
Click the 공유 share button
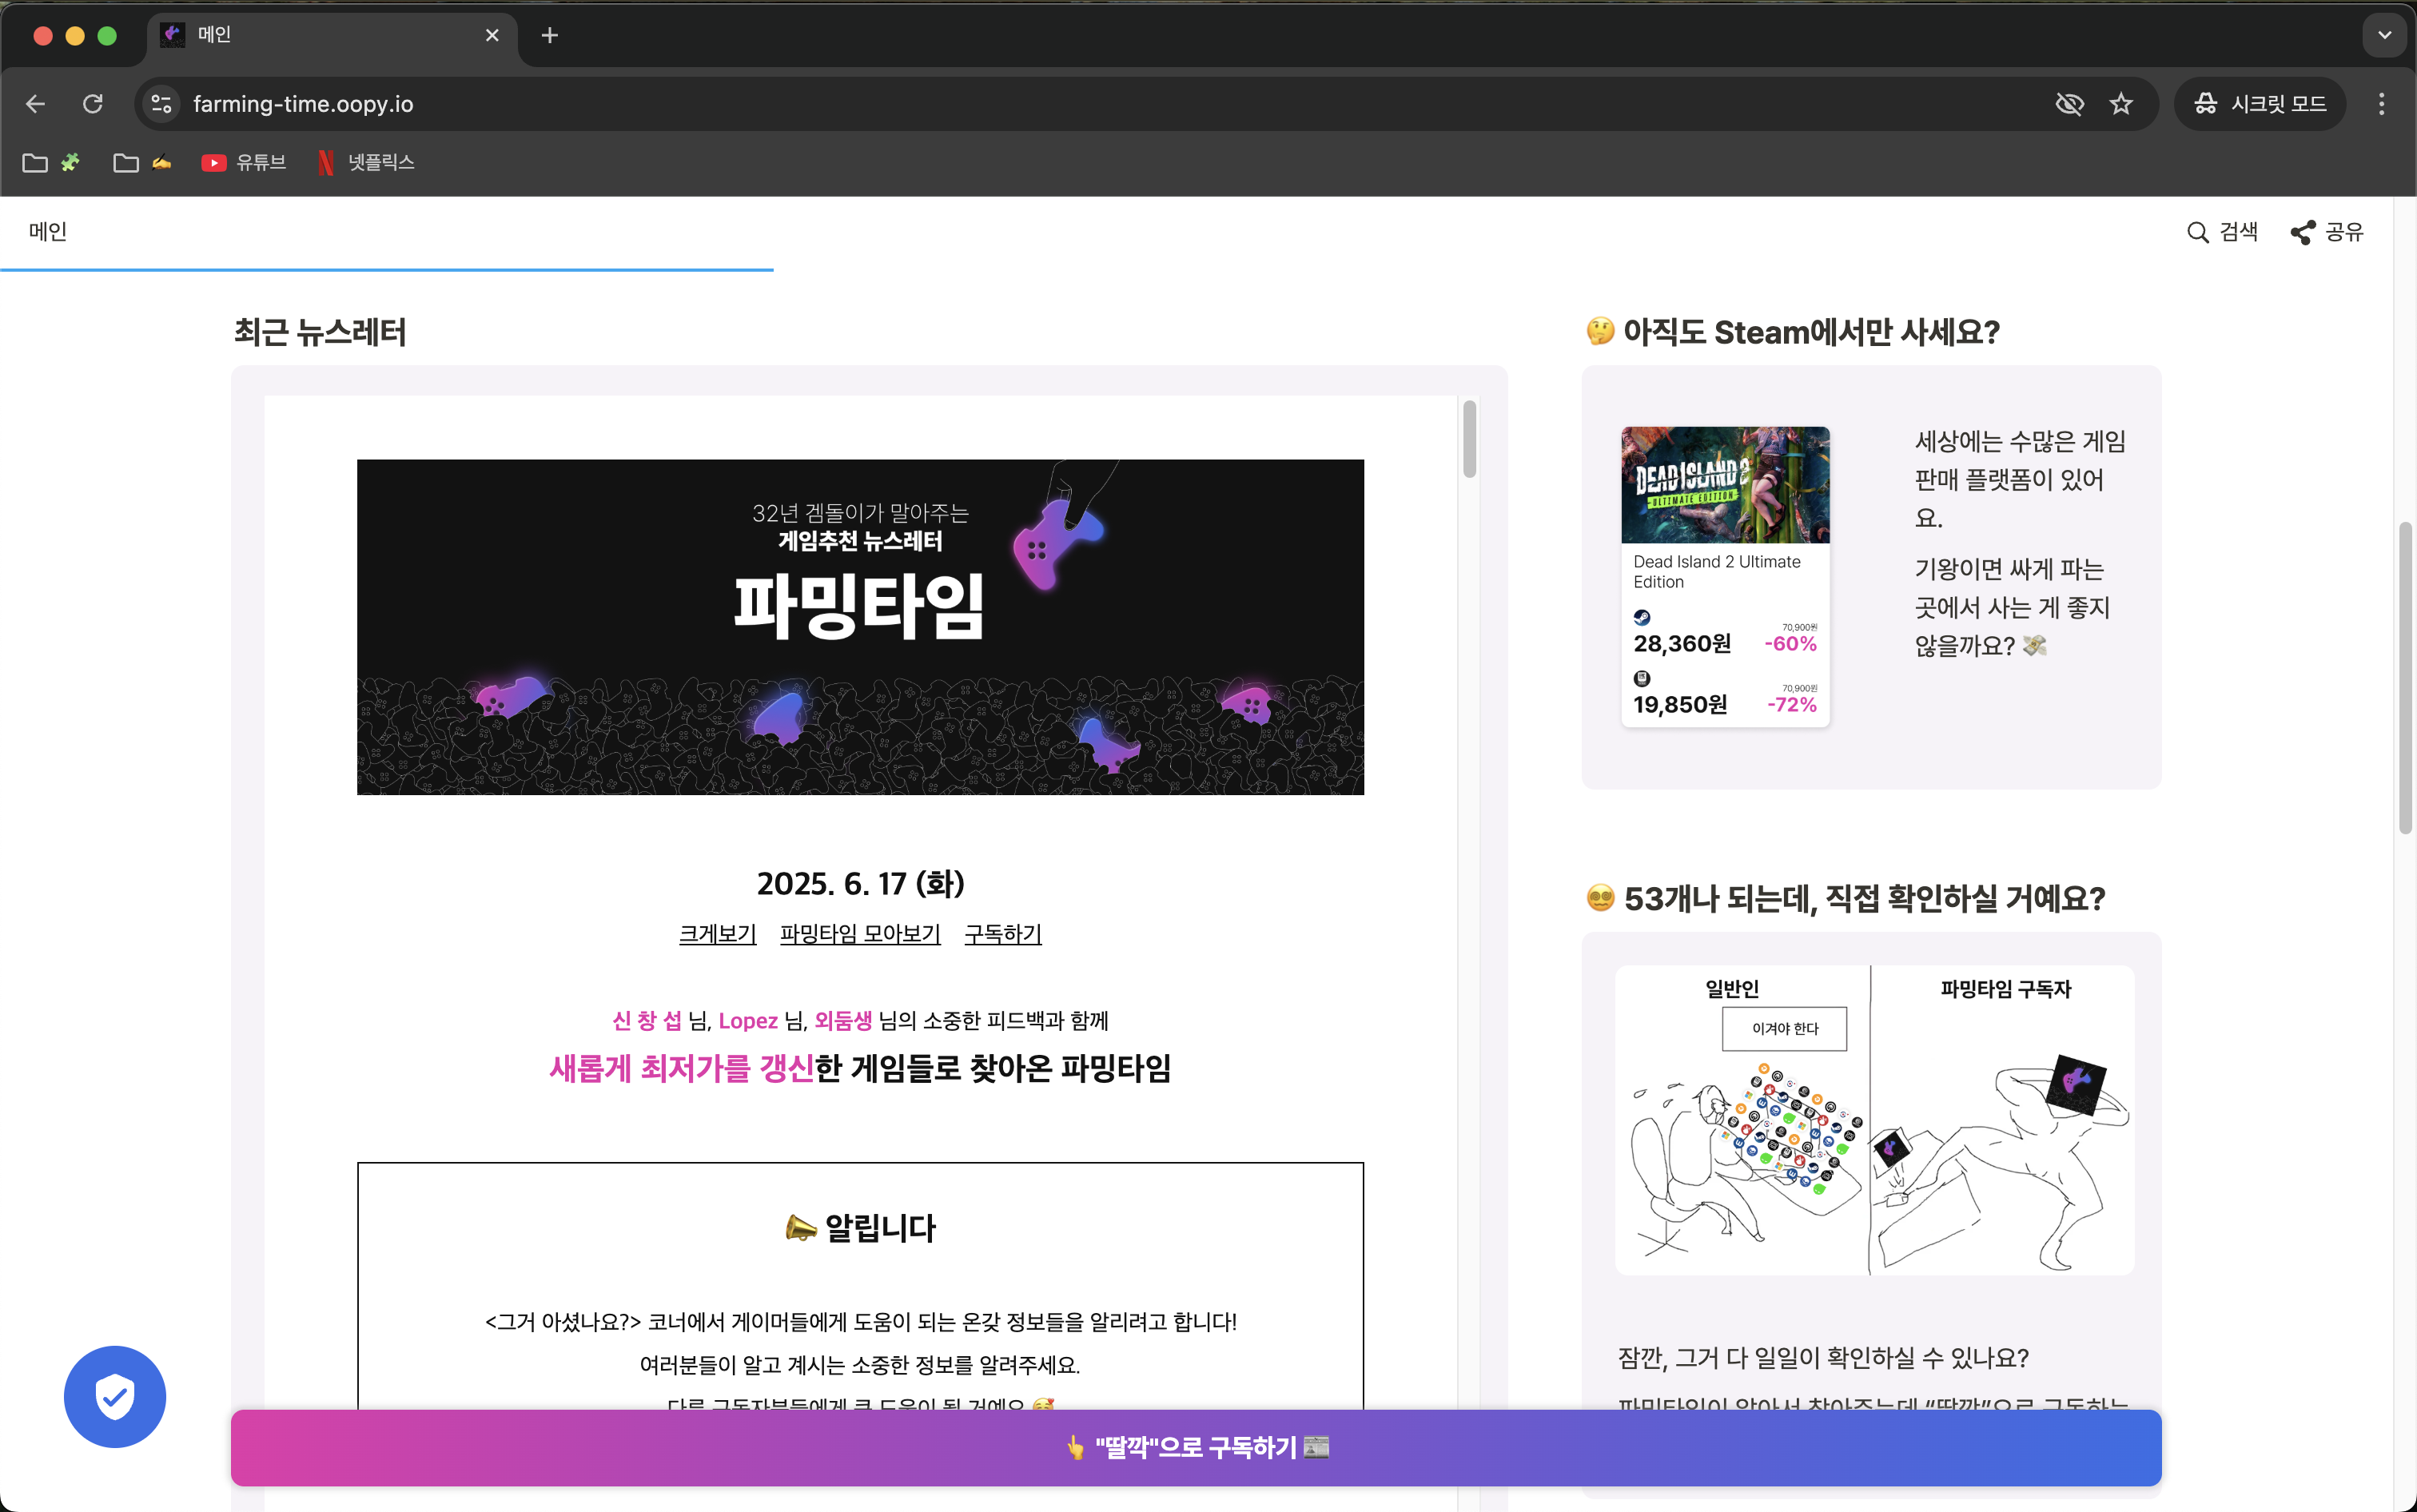click(x=2328, y=232)
